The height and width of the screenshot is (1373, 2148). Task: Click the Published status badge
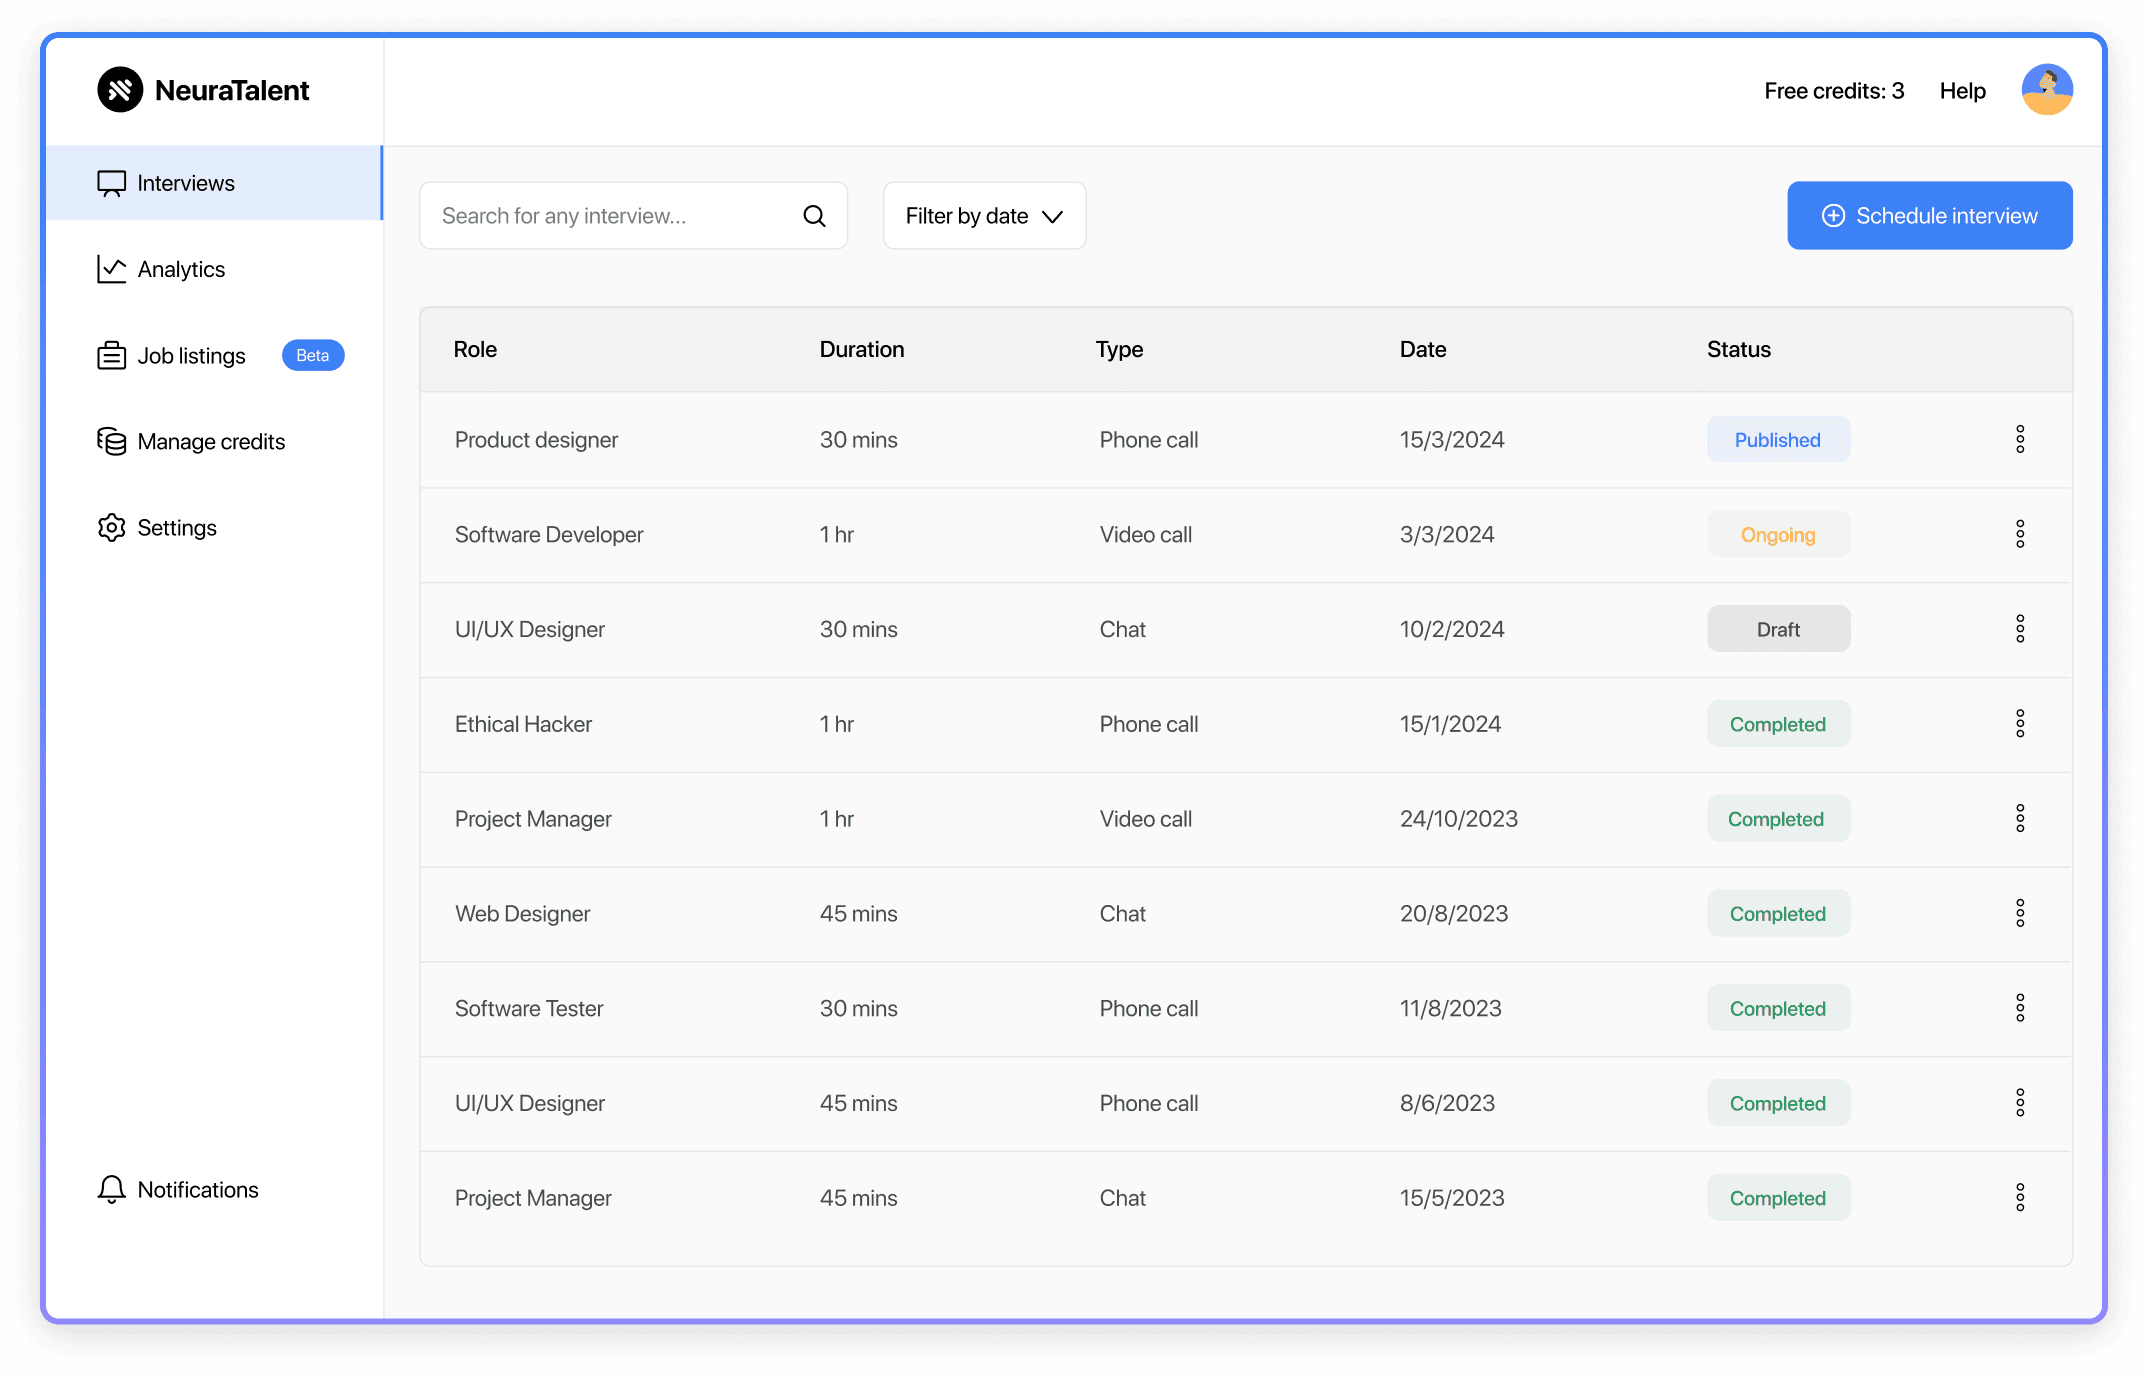click(1778, 439)
